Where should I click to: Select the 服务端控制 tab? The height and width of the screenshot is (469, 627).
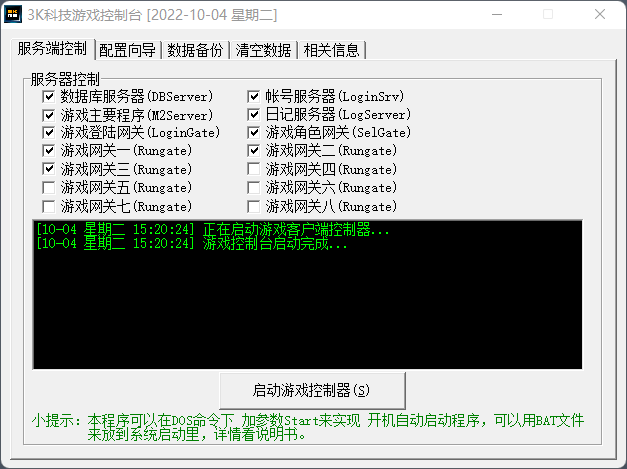click(x=52, y=49)
